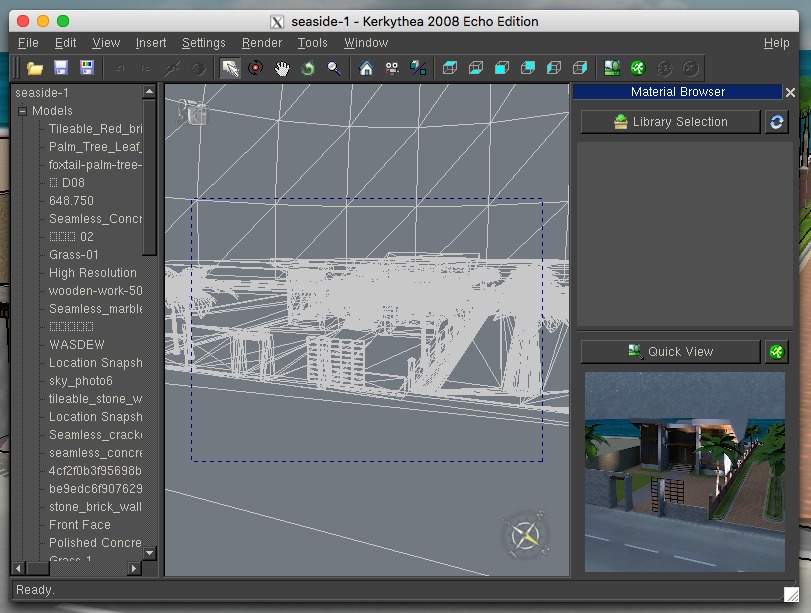811x613 pixels.
Task: Select the foxtail-palm-tree model item
Action: pyautogui.click(x=95, y=165)
